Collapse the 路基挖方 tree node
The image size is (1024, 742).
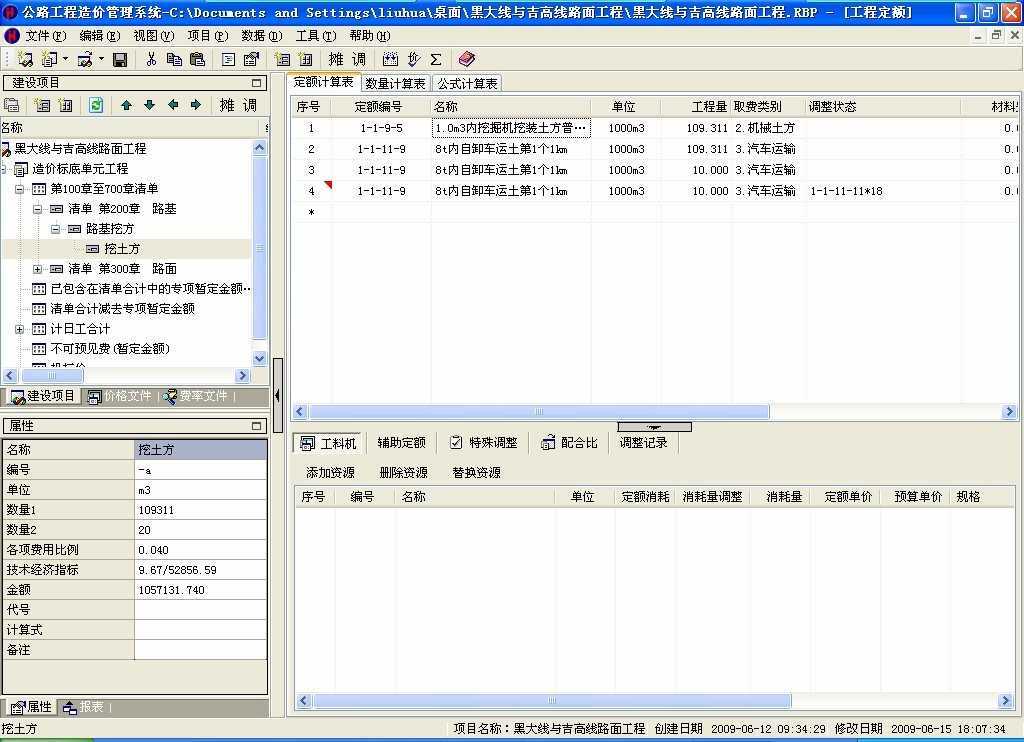56,229
